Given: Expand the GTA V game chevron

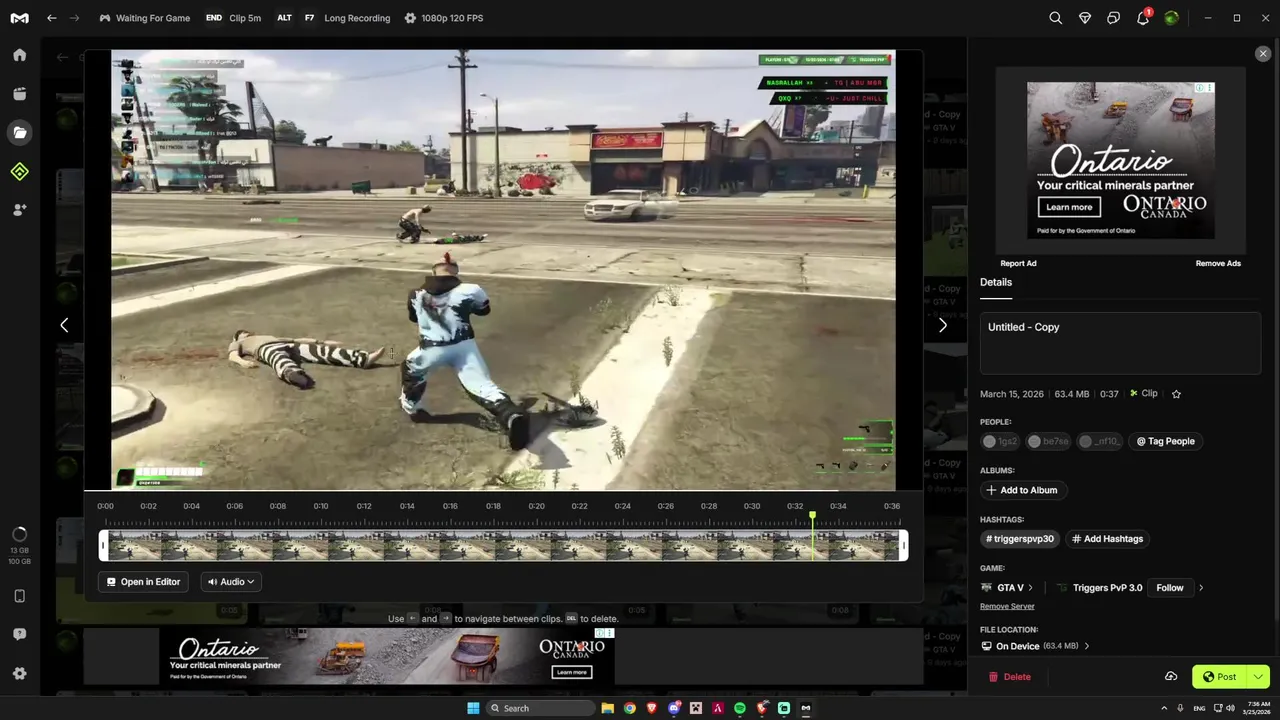Looking at the screenshot, I should 1030,588.
